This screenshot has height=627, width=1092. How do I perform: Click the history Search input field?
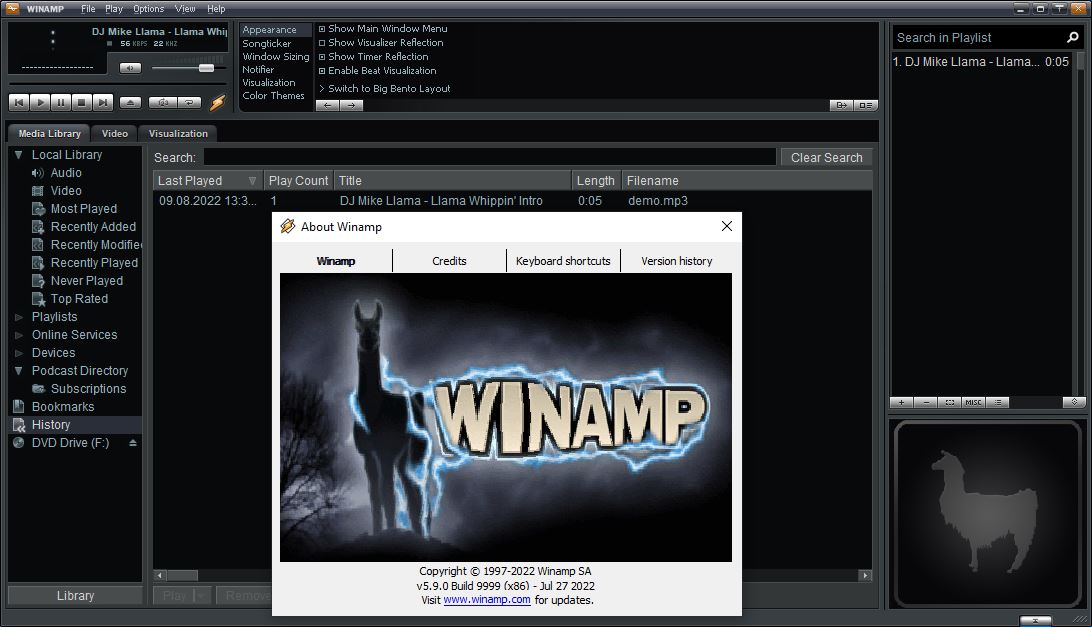pos(490,157)
